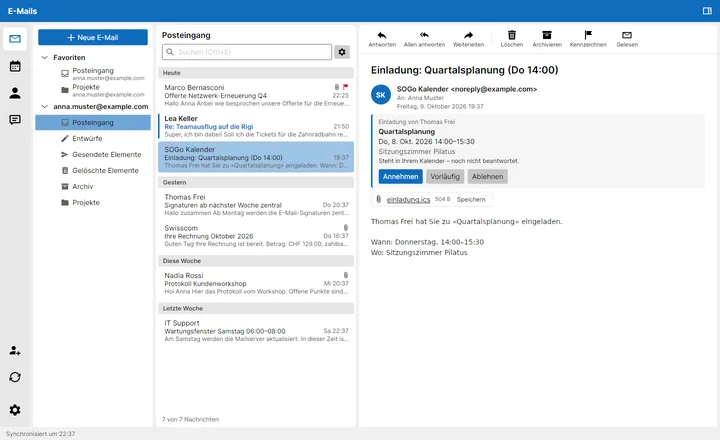Open Gelöschte Elemente folder
This screenshot has height=440, width=720.
click(x=93, y=170)
